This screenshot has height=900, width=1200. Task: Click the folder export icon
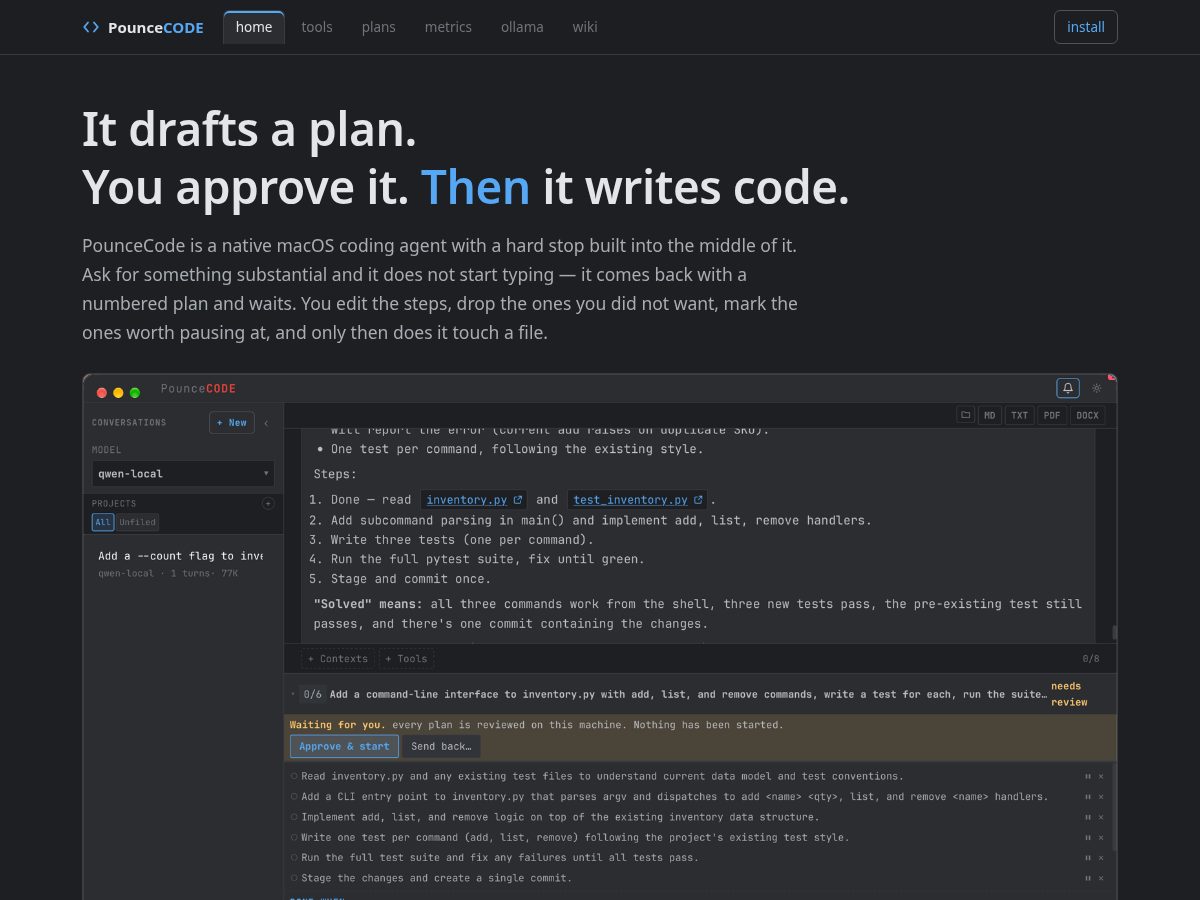pos(965,415)
